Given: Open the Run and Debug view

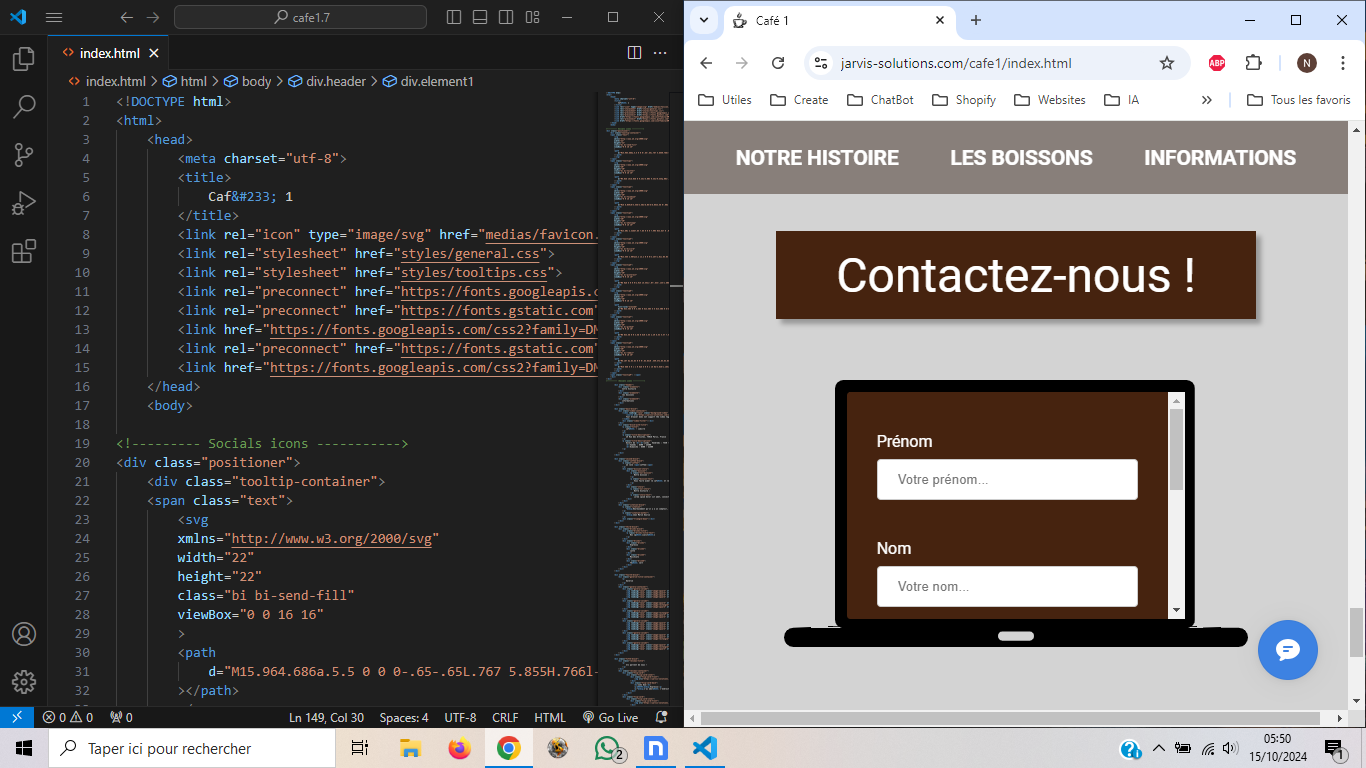Looking at the screenshot, I should tap(24, 203).
